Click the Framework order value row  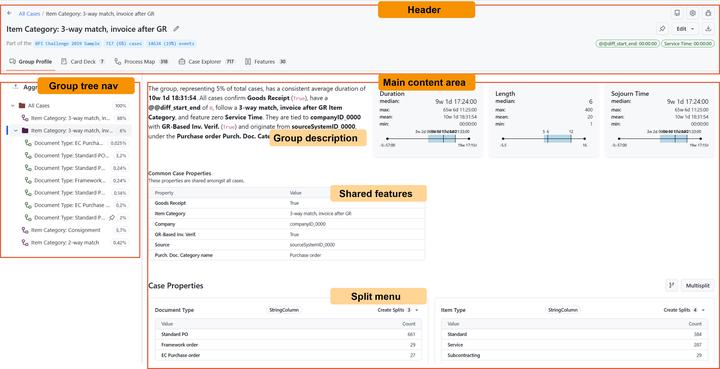(287, 345)
